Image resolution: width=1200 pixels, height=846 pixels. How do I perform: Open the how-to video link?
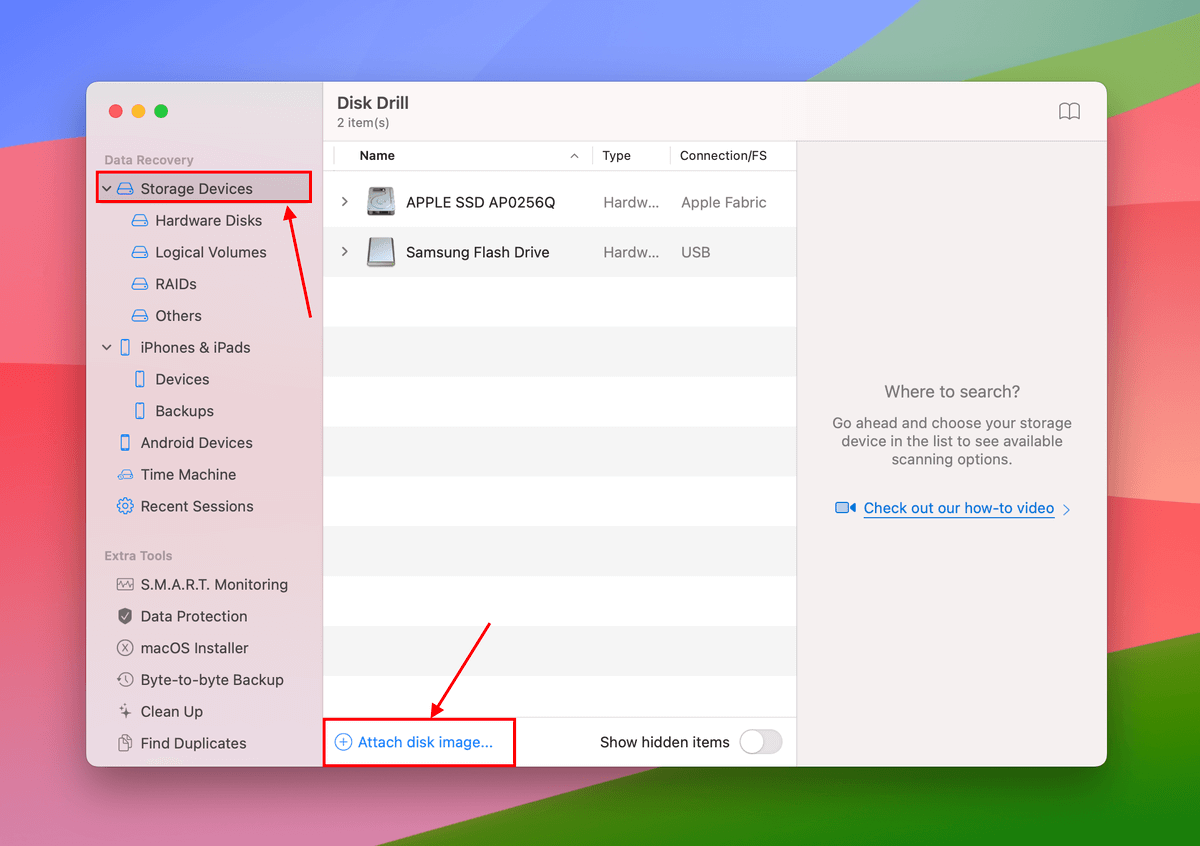[x=958, y=508]
